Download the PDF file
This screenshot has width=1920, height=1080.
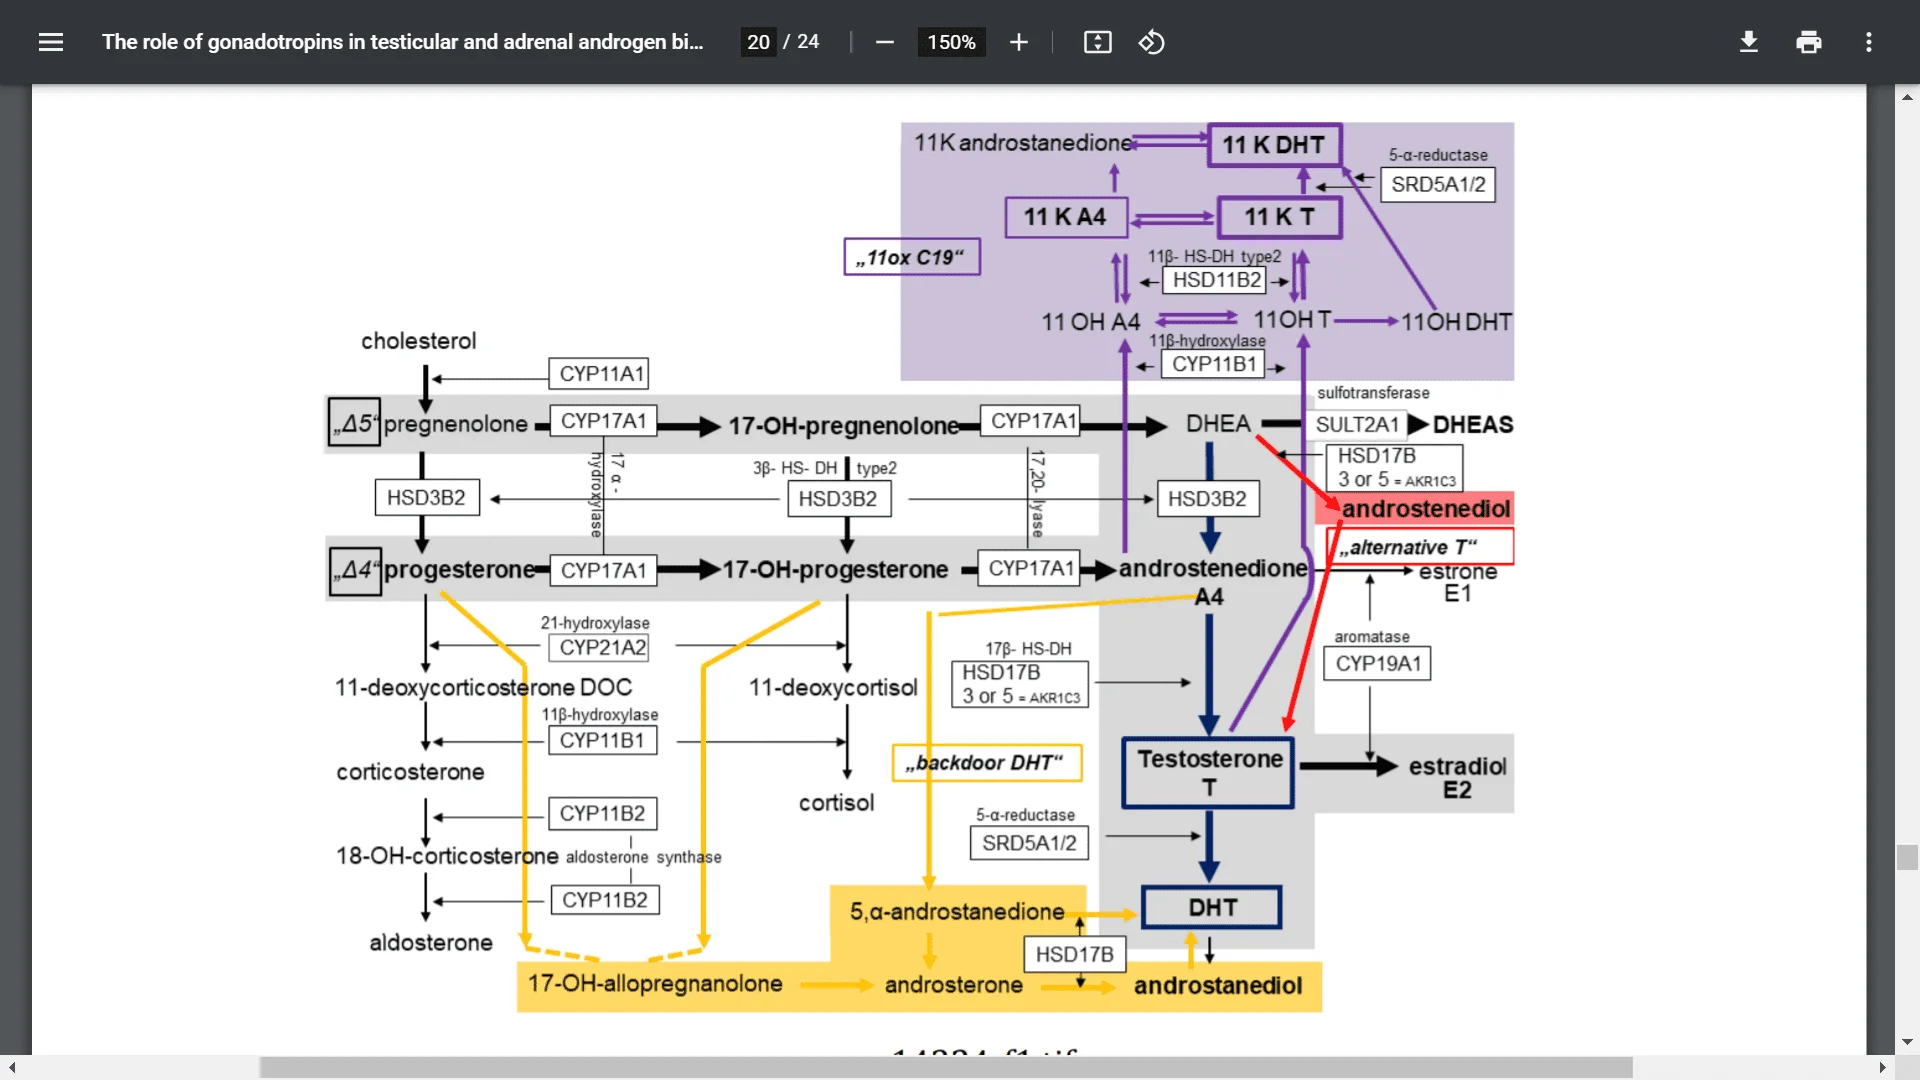pyautogui.click(x=1748, y=42)
